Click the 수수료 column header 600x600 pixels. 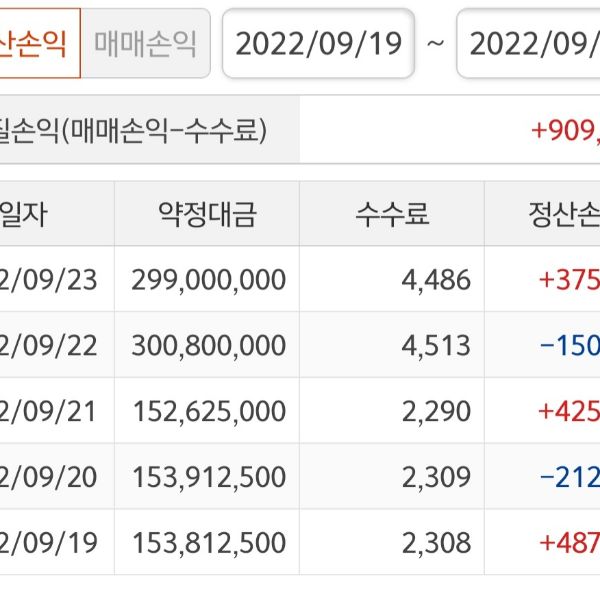click(x=392, y=213)
